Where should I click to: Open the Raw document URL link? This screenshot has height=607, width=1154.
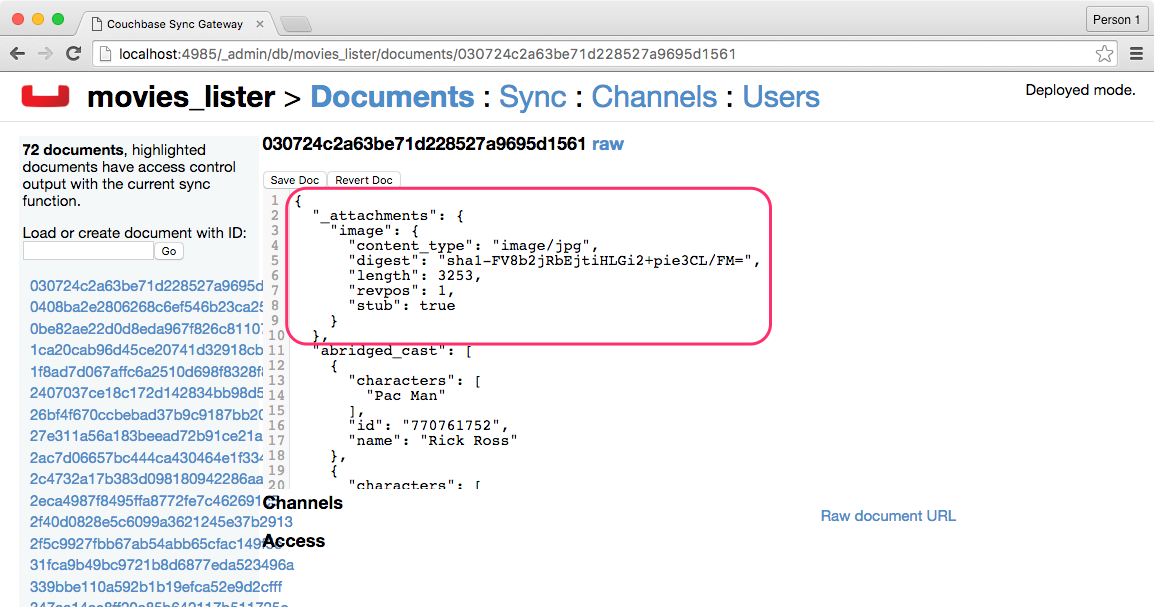click(x=888, y=516)
